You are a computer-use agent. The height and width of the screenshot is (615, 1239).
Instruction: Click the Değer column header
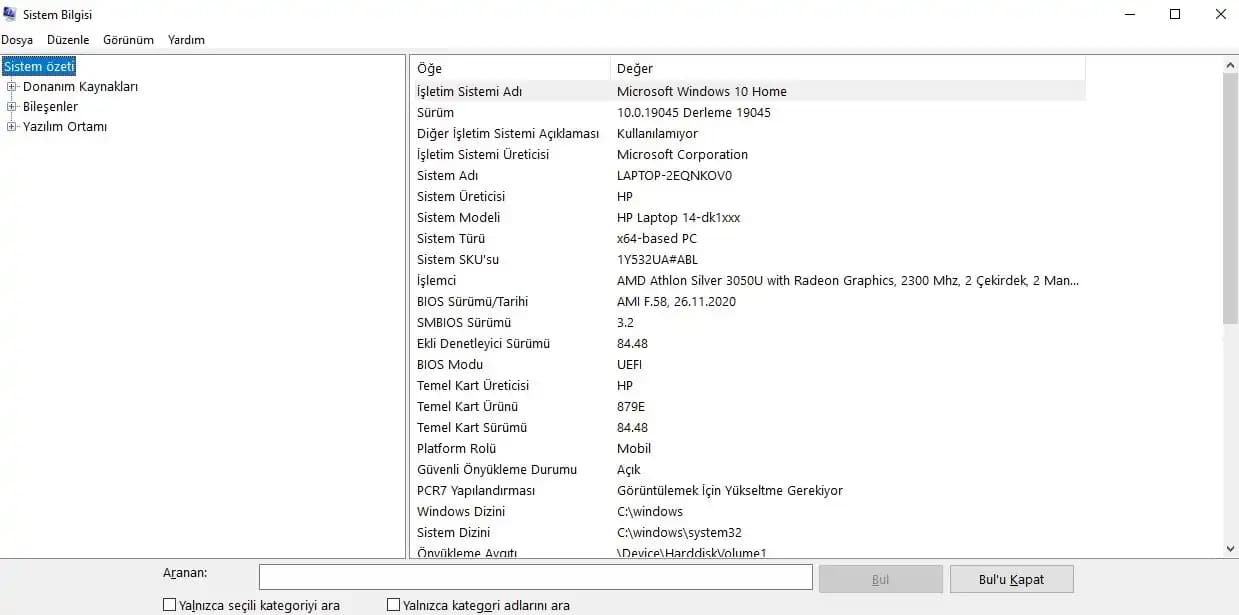click(x=845, y=69)
